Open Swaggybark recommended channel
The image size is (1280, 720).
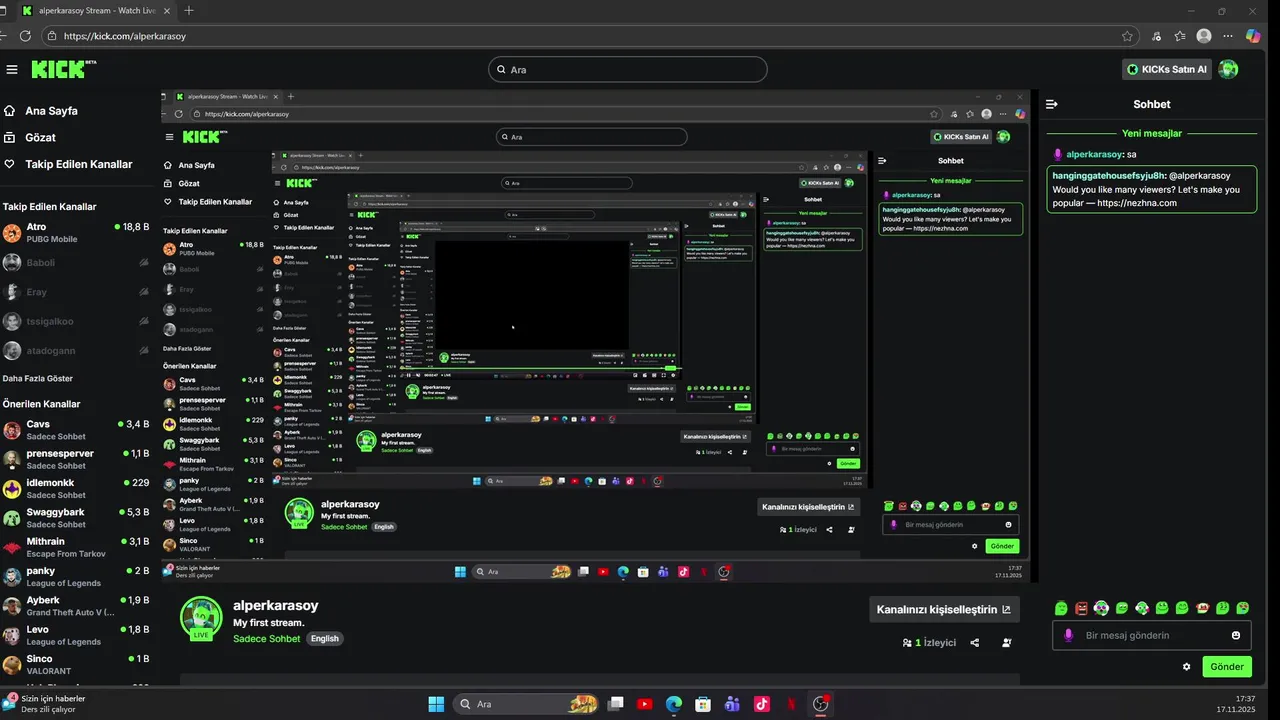click(76, 518)
